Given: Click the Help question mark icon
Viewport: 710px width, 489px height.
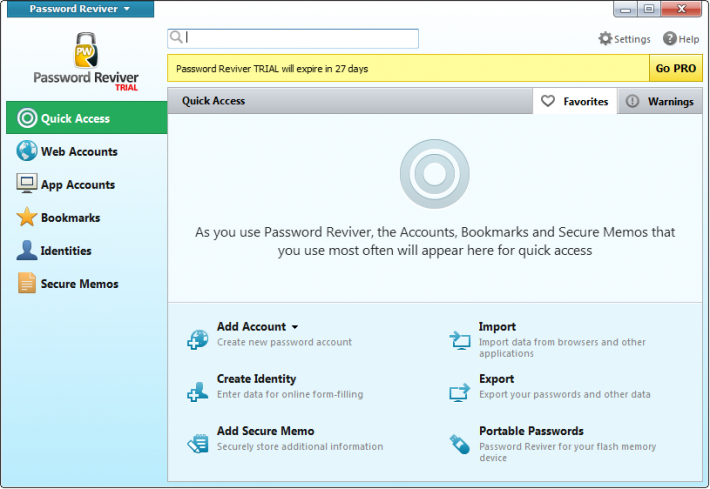Looking at the screenshot, I should (670, 38).
